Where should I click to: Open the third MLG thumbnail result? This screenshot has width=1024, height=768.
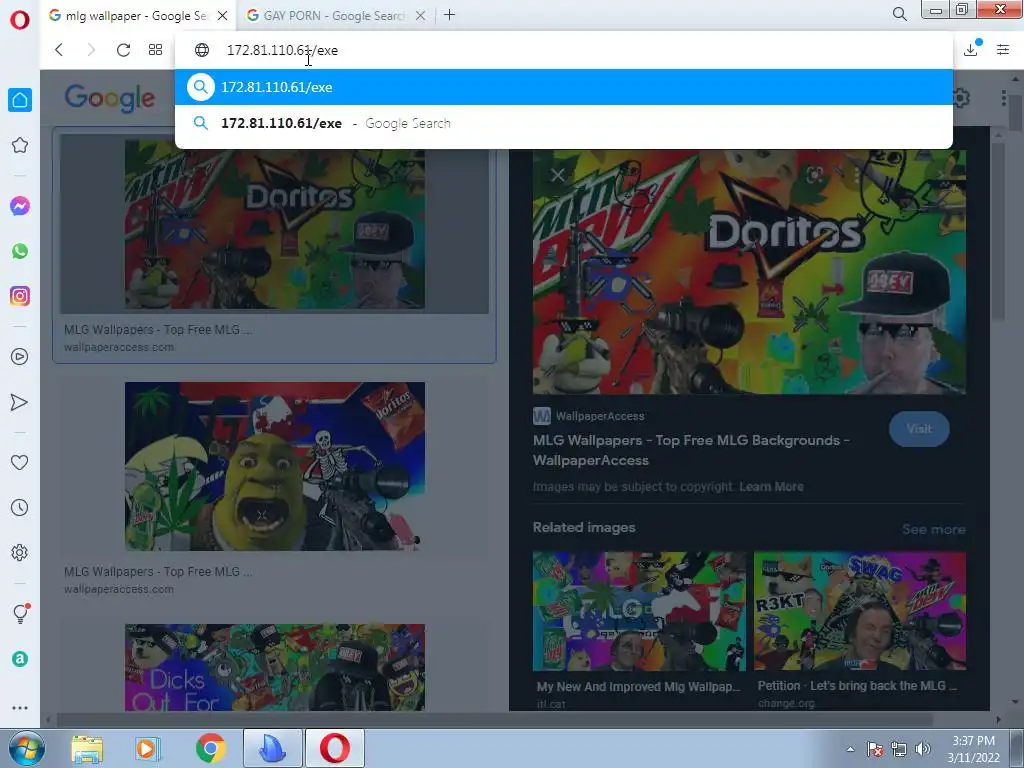pyautogui.click(x=275, y=667)
